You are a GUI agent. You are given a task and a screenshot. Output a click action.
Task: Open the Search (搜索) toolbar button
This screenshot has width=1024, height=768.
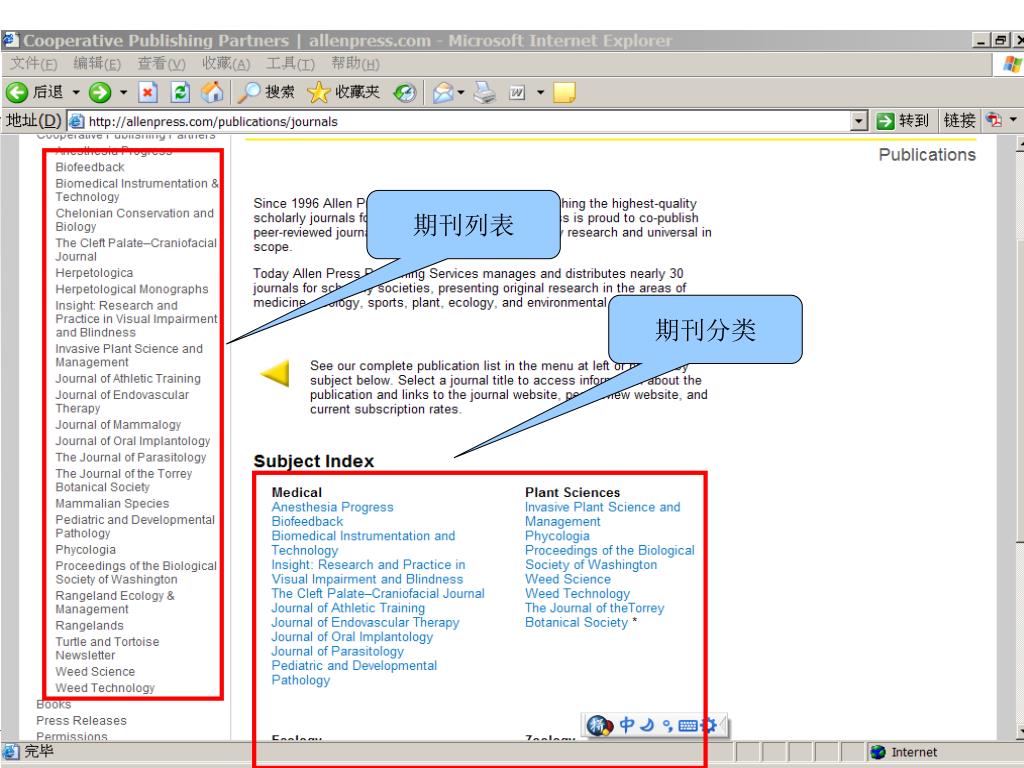tap(266, 93)
